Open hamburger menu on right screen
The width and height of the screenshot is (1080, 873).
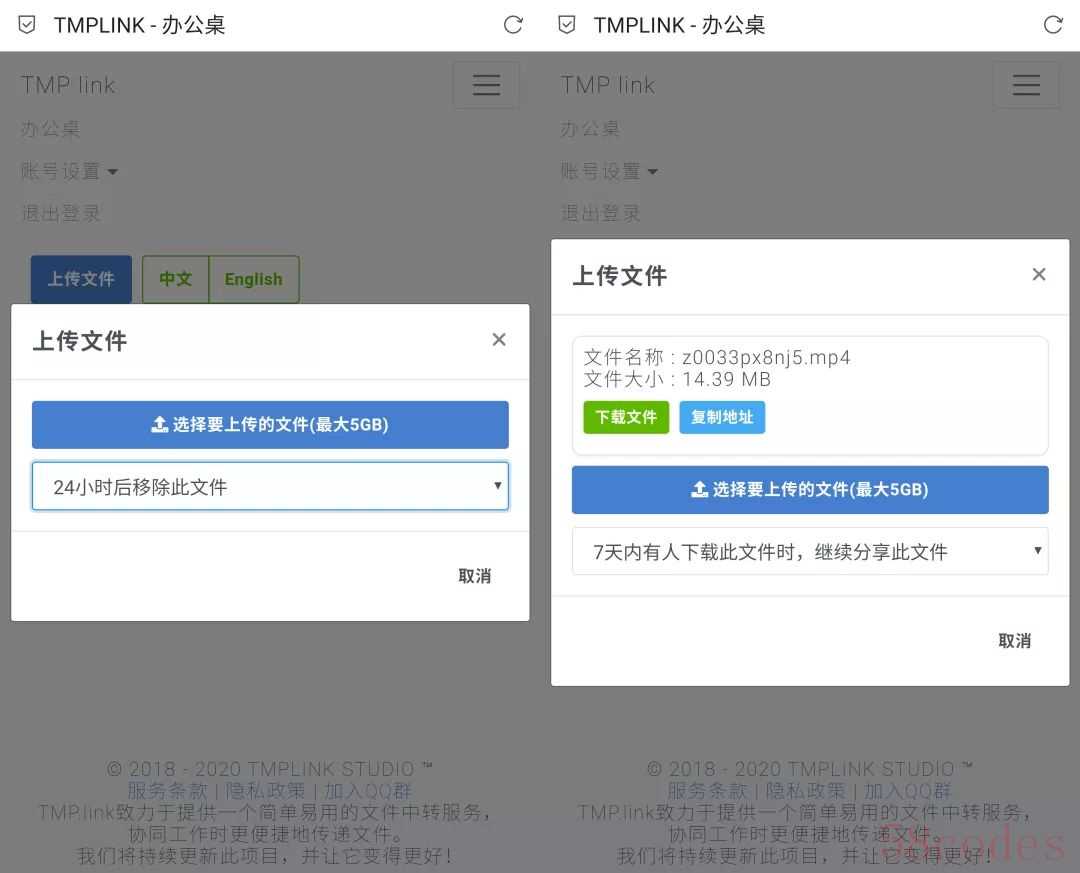point(1026,85)
